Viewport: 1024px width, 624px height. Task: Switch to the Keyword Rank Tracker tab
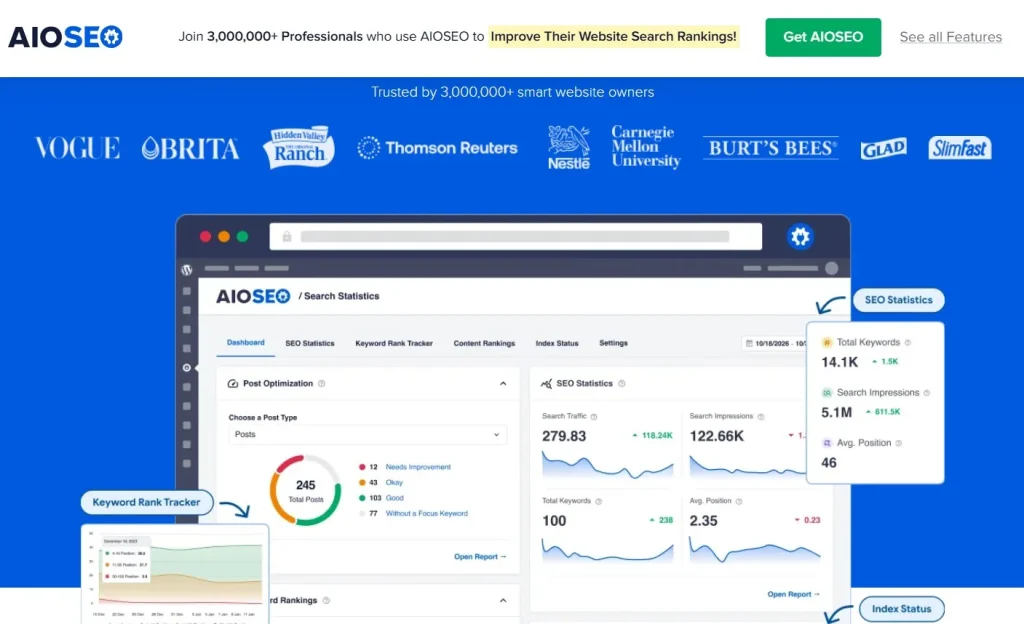tap(395, 342)
